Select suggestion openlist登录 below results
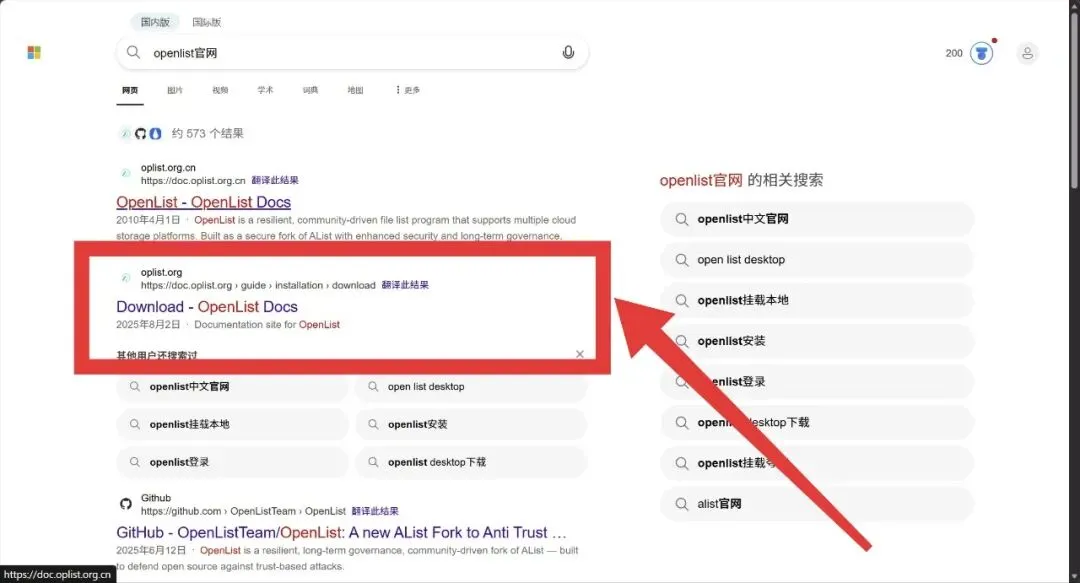Image resolution: width=1080 pixels, height=583 pixels. (x=232, y=462)
